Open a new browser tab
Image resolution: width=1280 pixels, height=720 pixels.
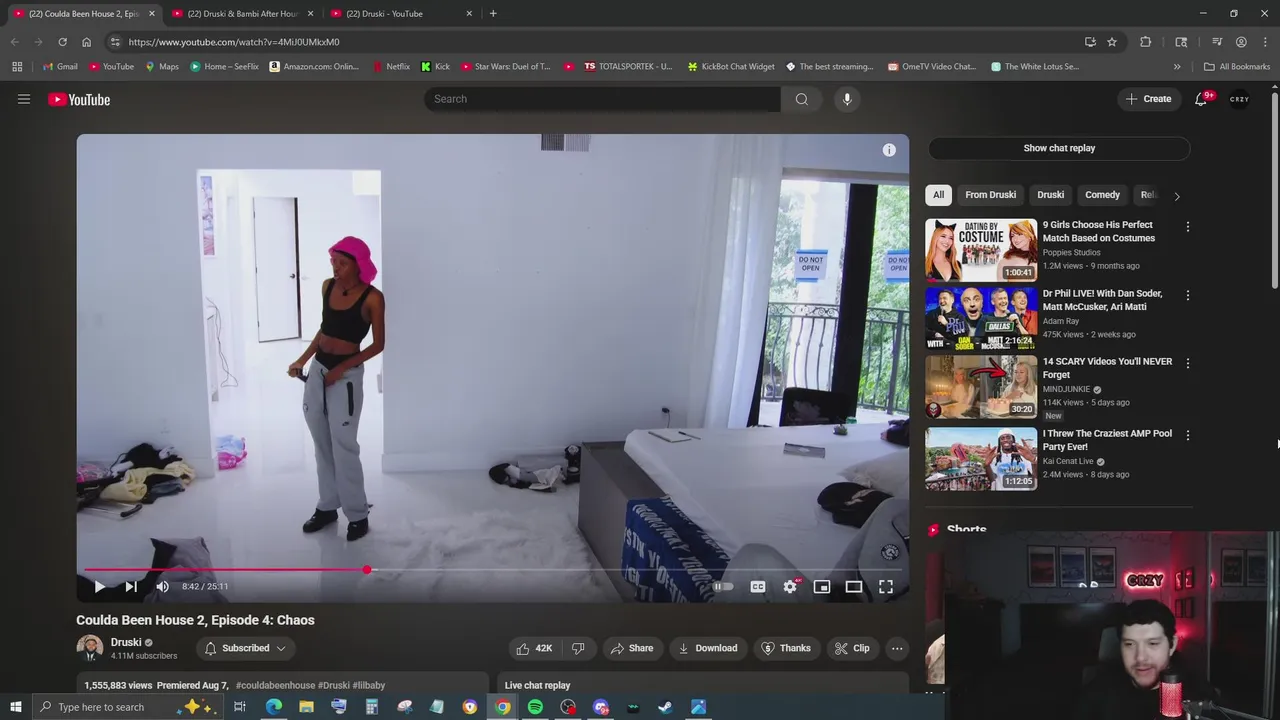[x=493, y=14]
